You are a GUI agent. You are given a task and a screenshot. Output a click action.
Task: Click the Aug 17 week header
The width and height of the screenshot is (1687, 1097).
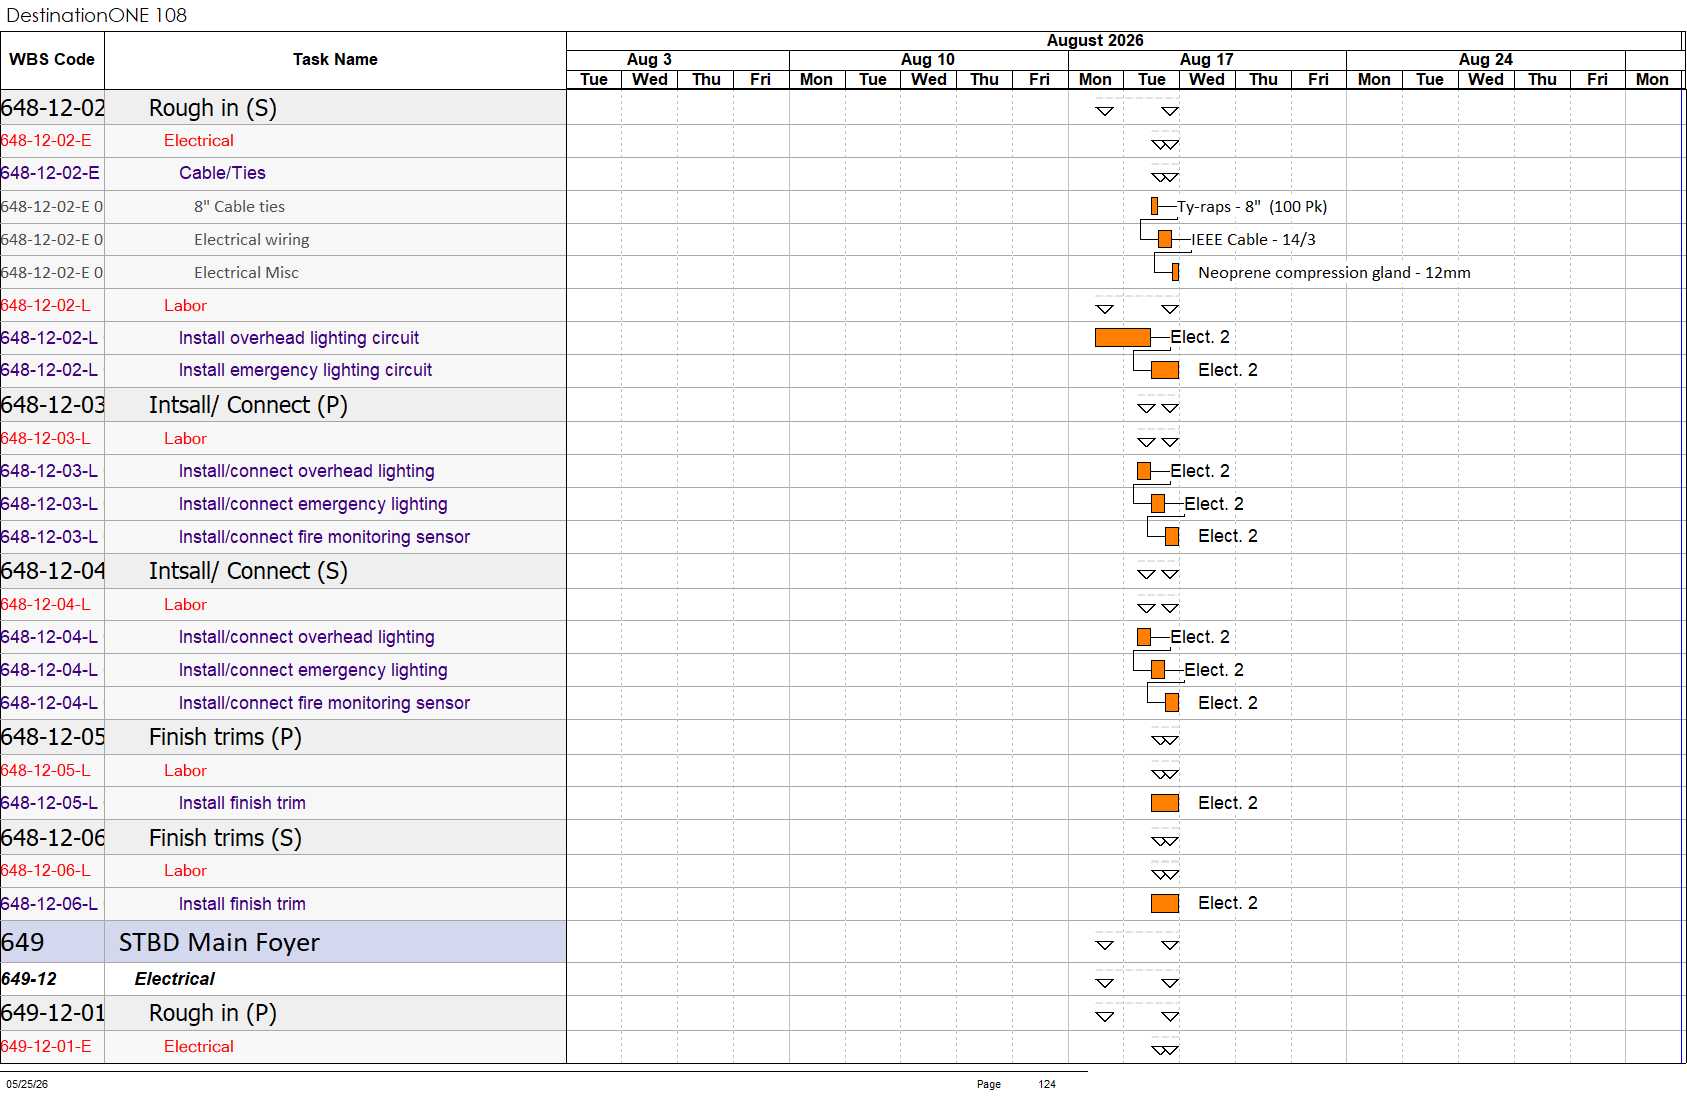pyautogui.click(x=1207, y=60)
